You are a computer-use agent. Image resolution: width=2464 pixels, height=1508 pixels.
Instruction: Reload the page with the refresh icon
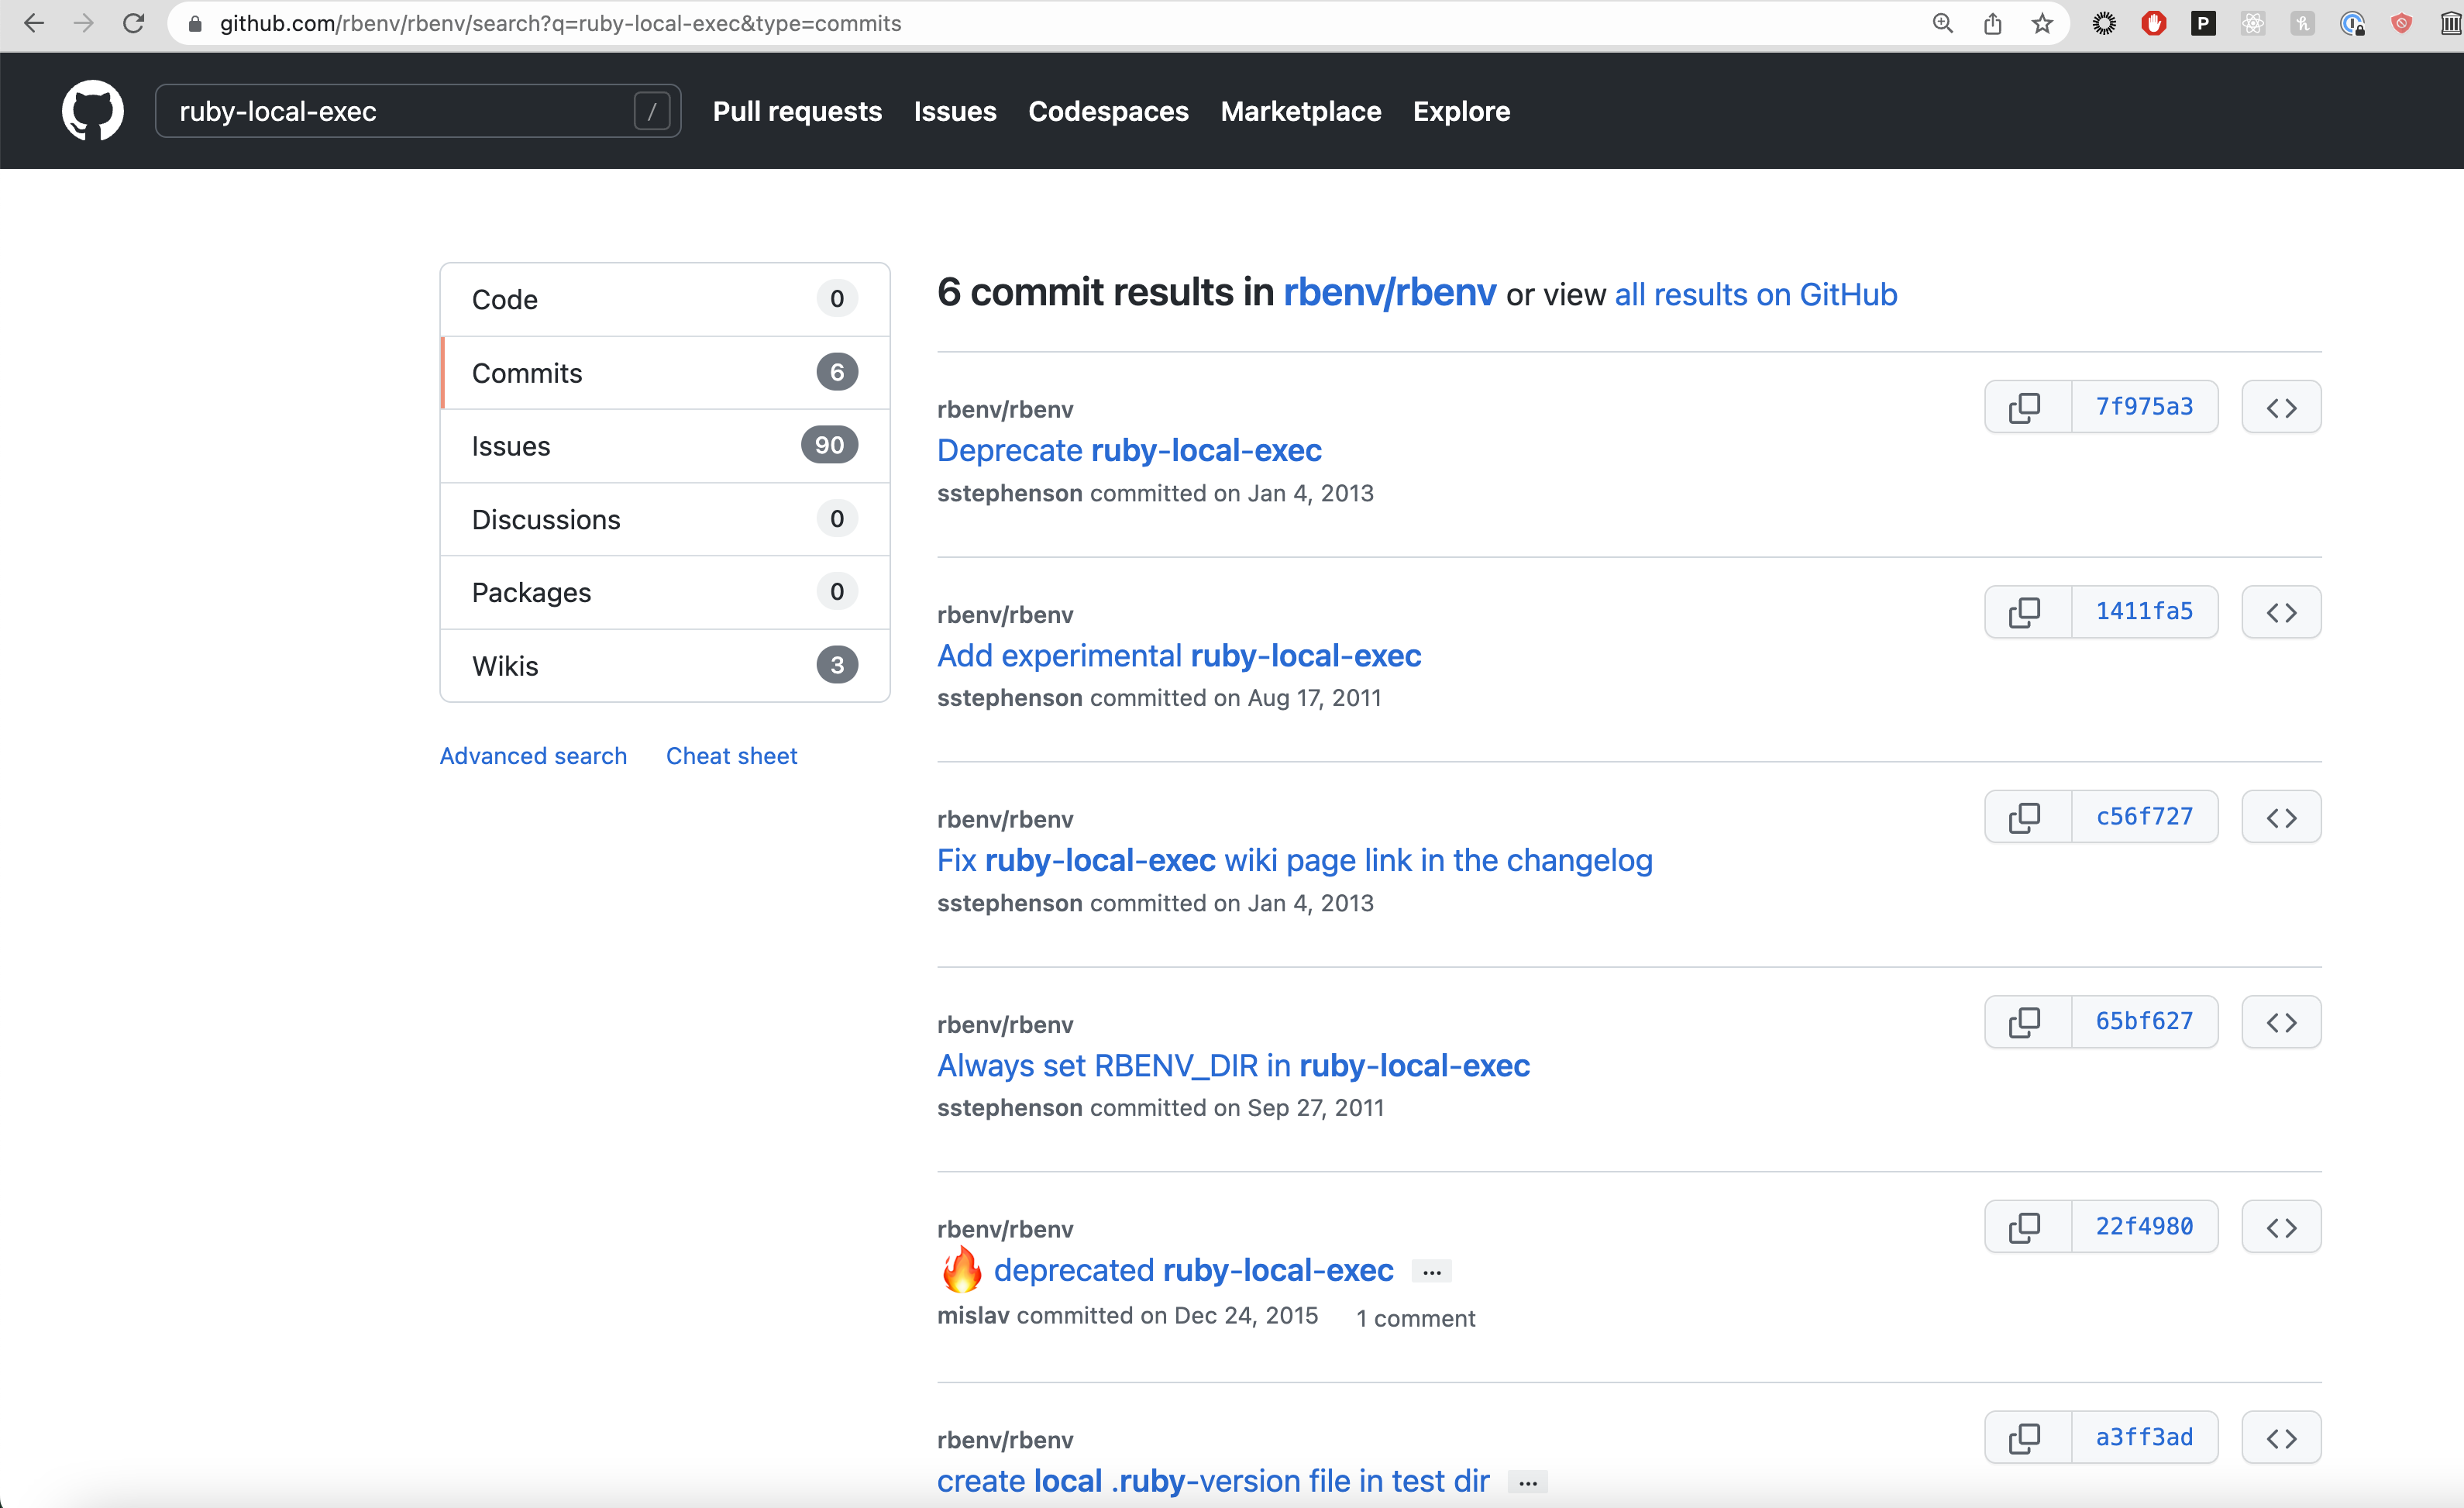pos(133,23)
